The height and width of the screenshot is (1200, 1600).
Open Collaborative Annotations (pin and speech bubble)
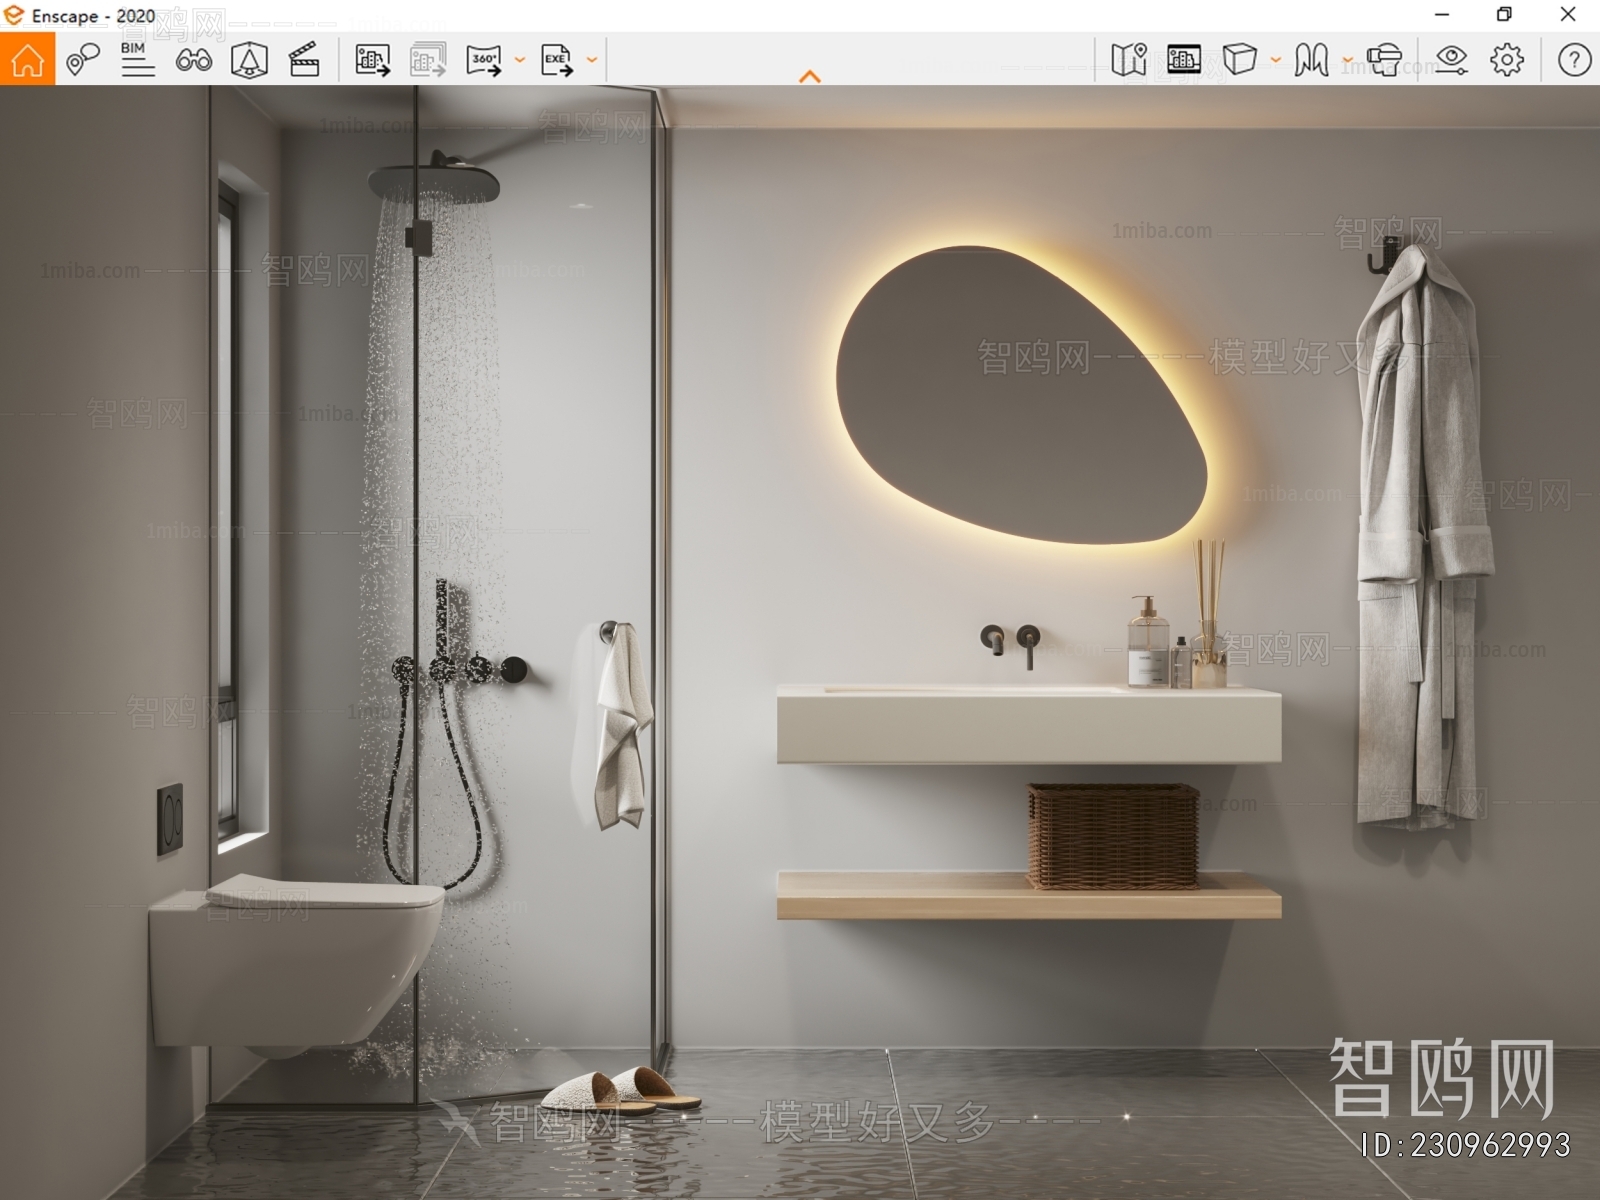[x=83, y=60]
